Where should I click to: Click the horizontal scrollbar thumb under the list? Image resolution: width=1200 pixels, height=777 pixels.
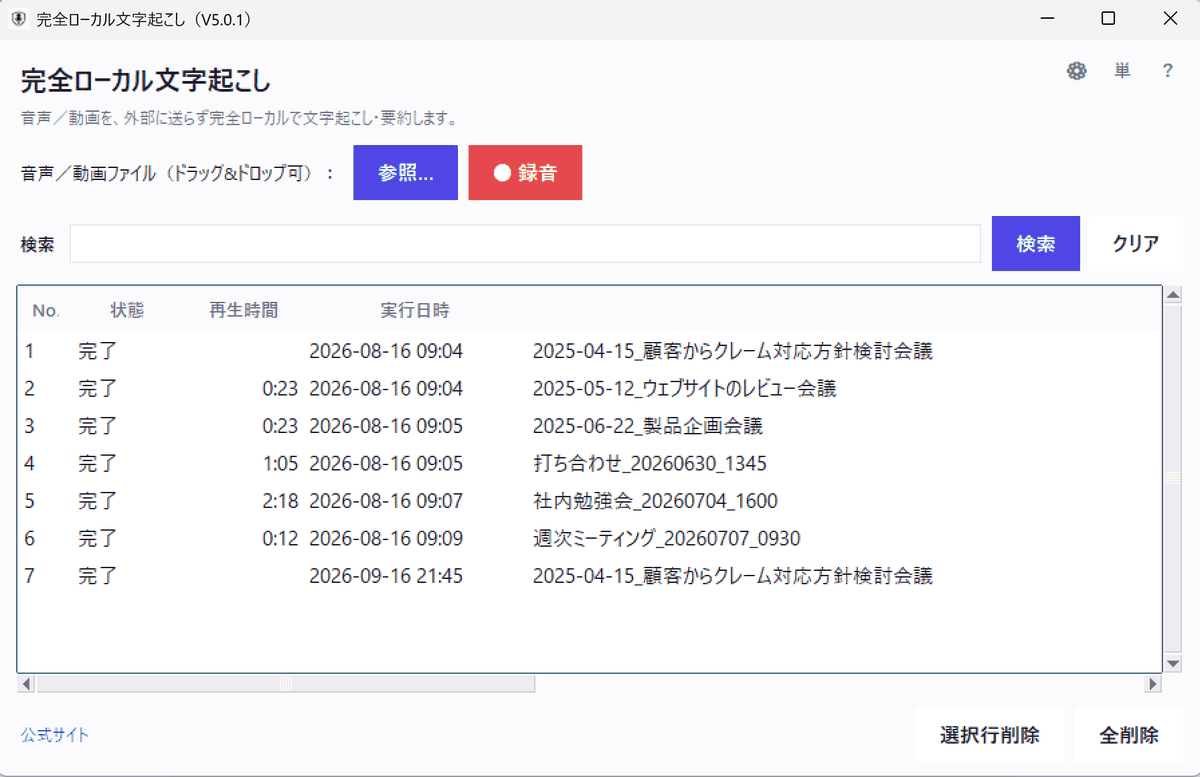coord(286,684)
